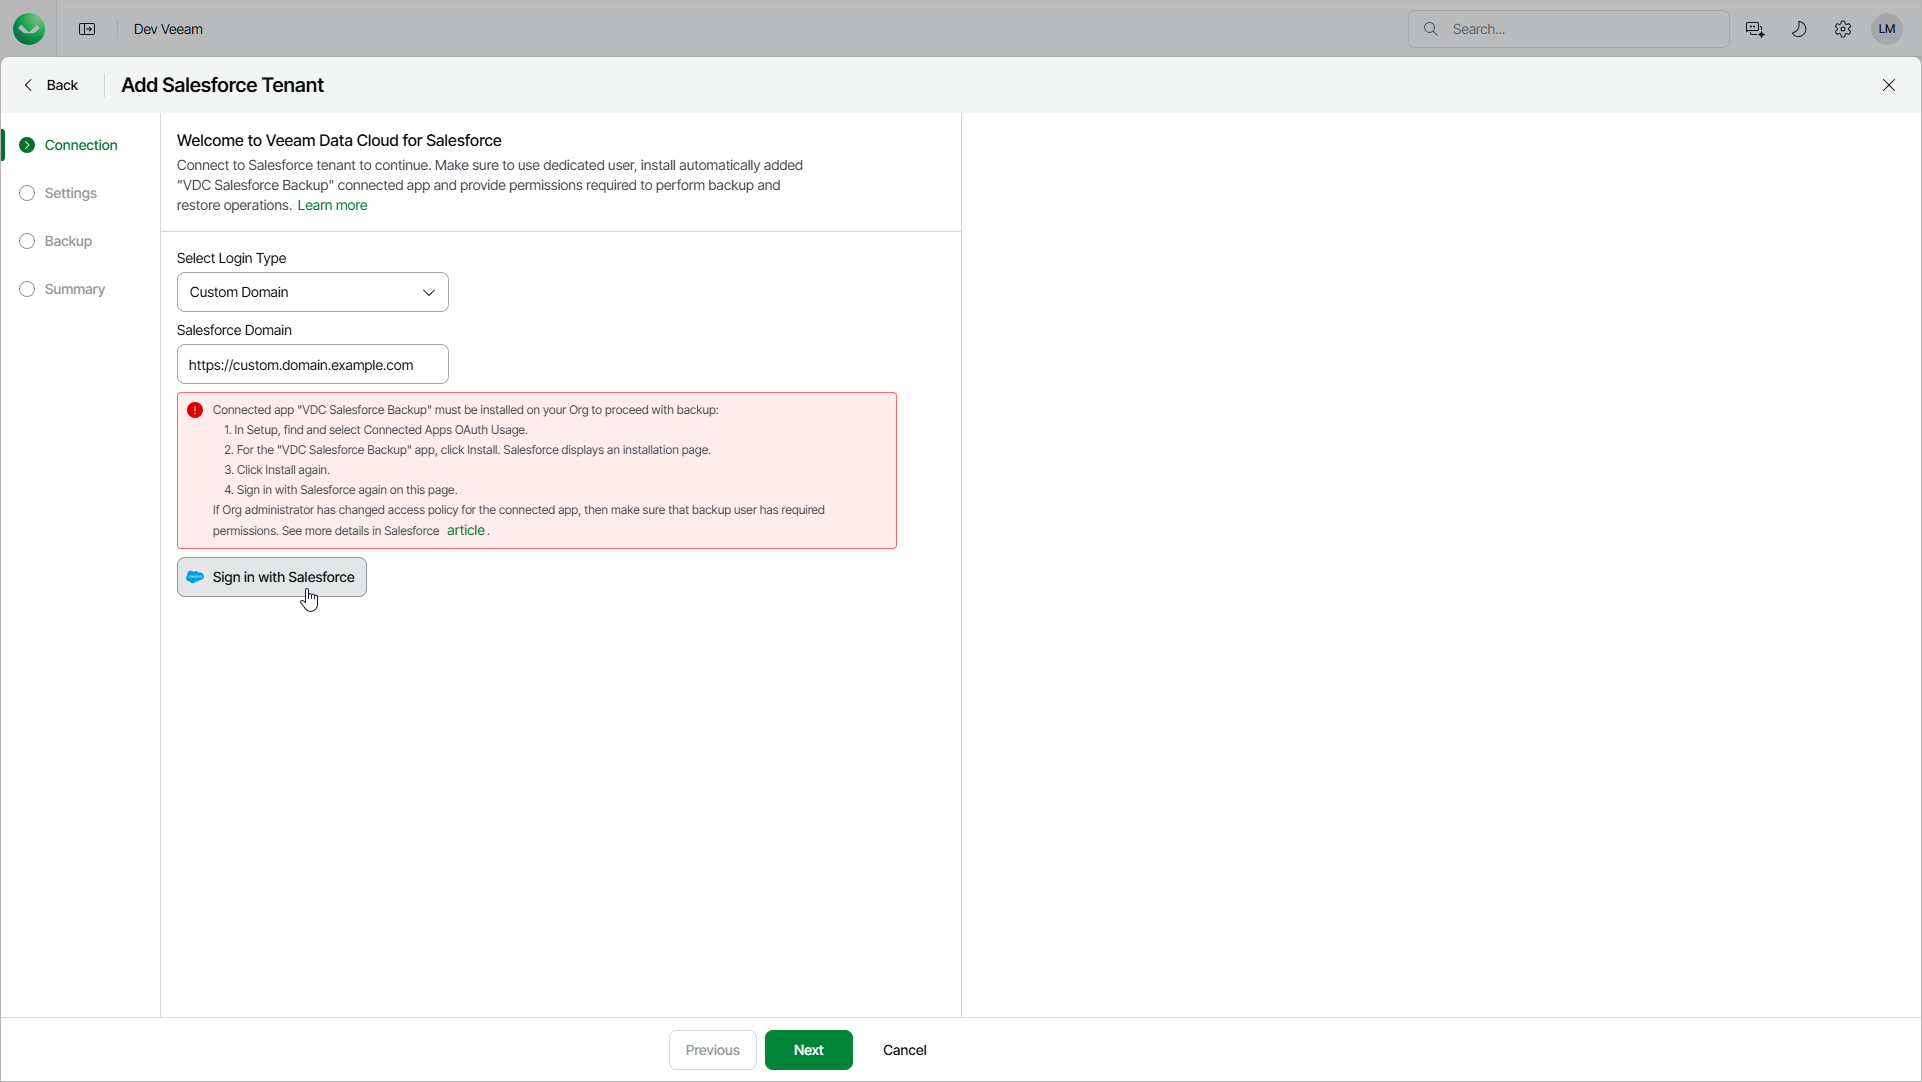Open the feedback chat icon
Viewport: 1922px width, 1082px height.
tap(1755, 29)
